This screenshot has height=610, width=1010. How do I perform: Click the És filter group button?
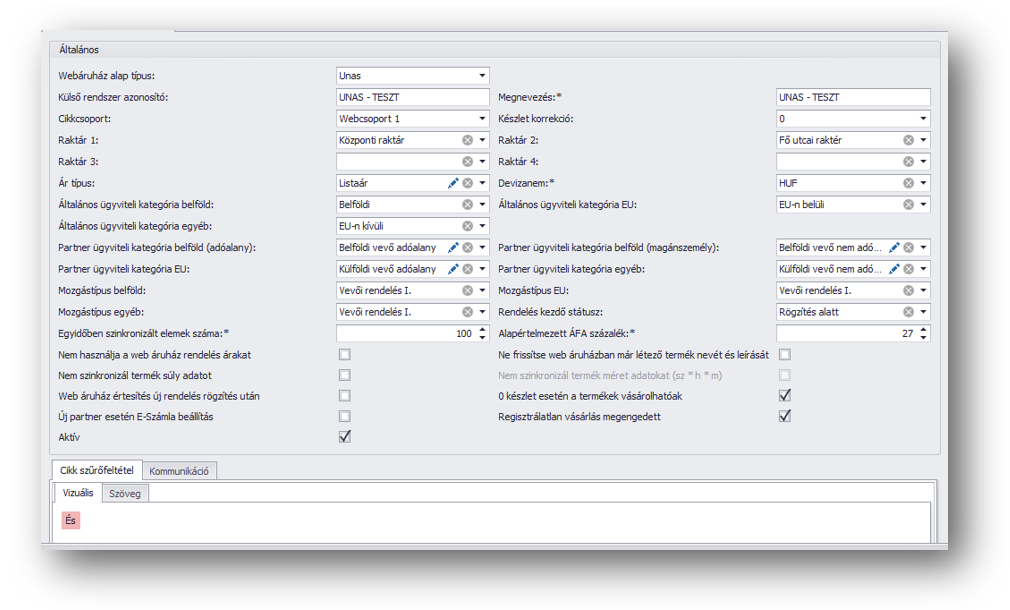[70, 520]
